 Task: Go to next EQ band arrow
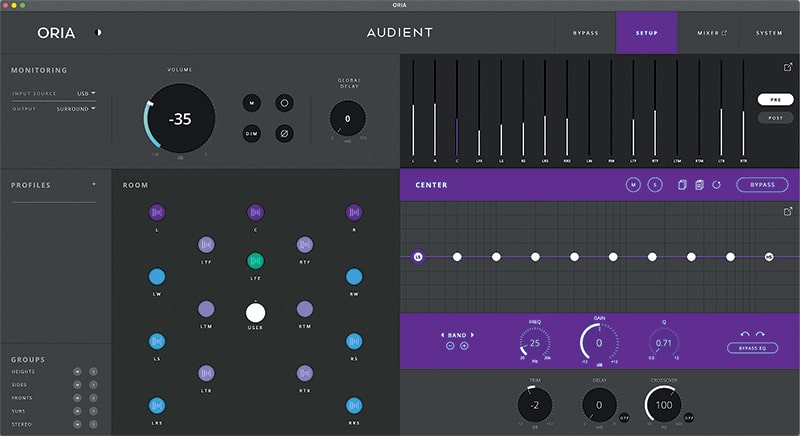pos(472,335)
